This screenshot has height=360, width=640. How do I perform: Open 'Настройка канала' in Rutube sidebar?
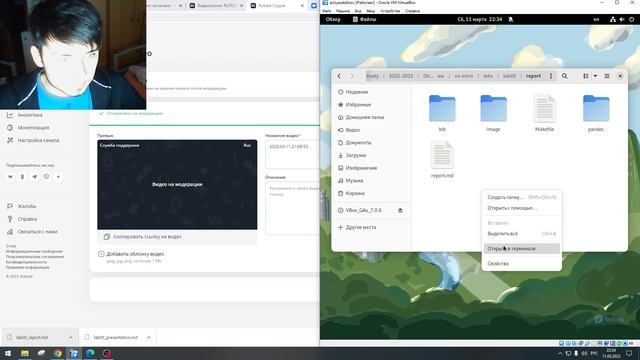[x=33, y=140]
